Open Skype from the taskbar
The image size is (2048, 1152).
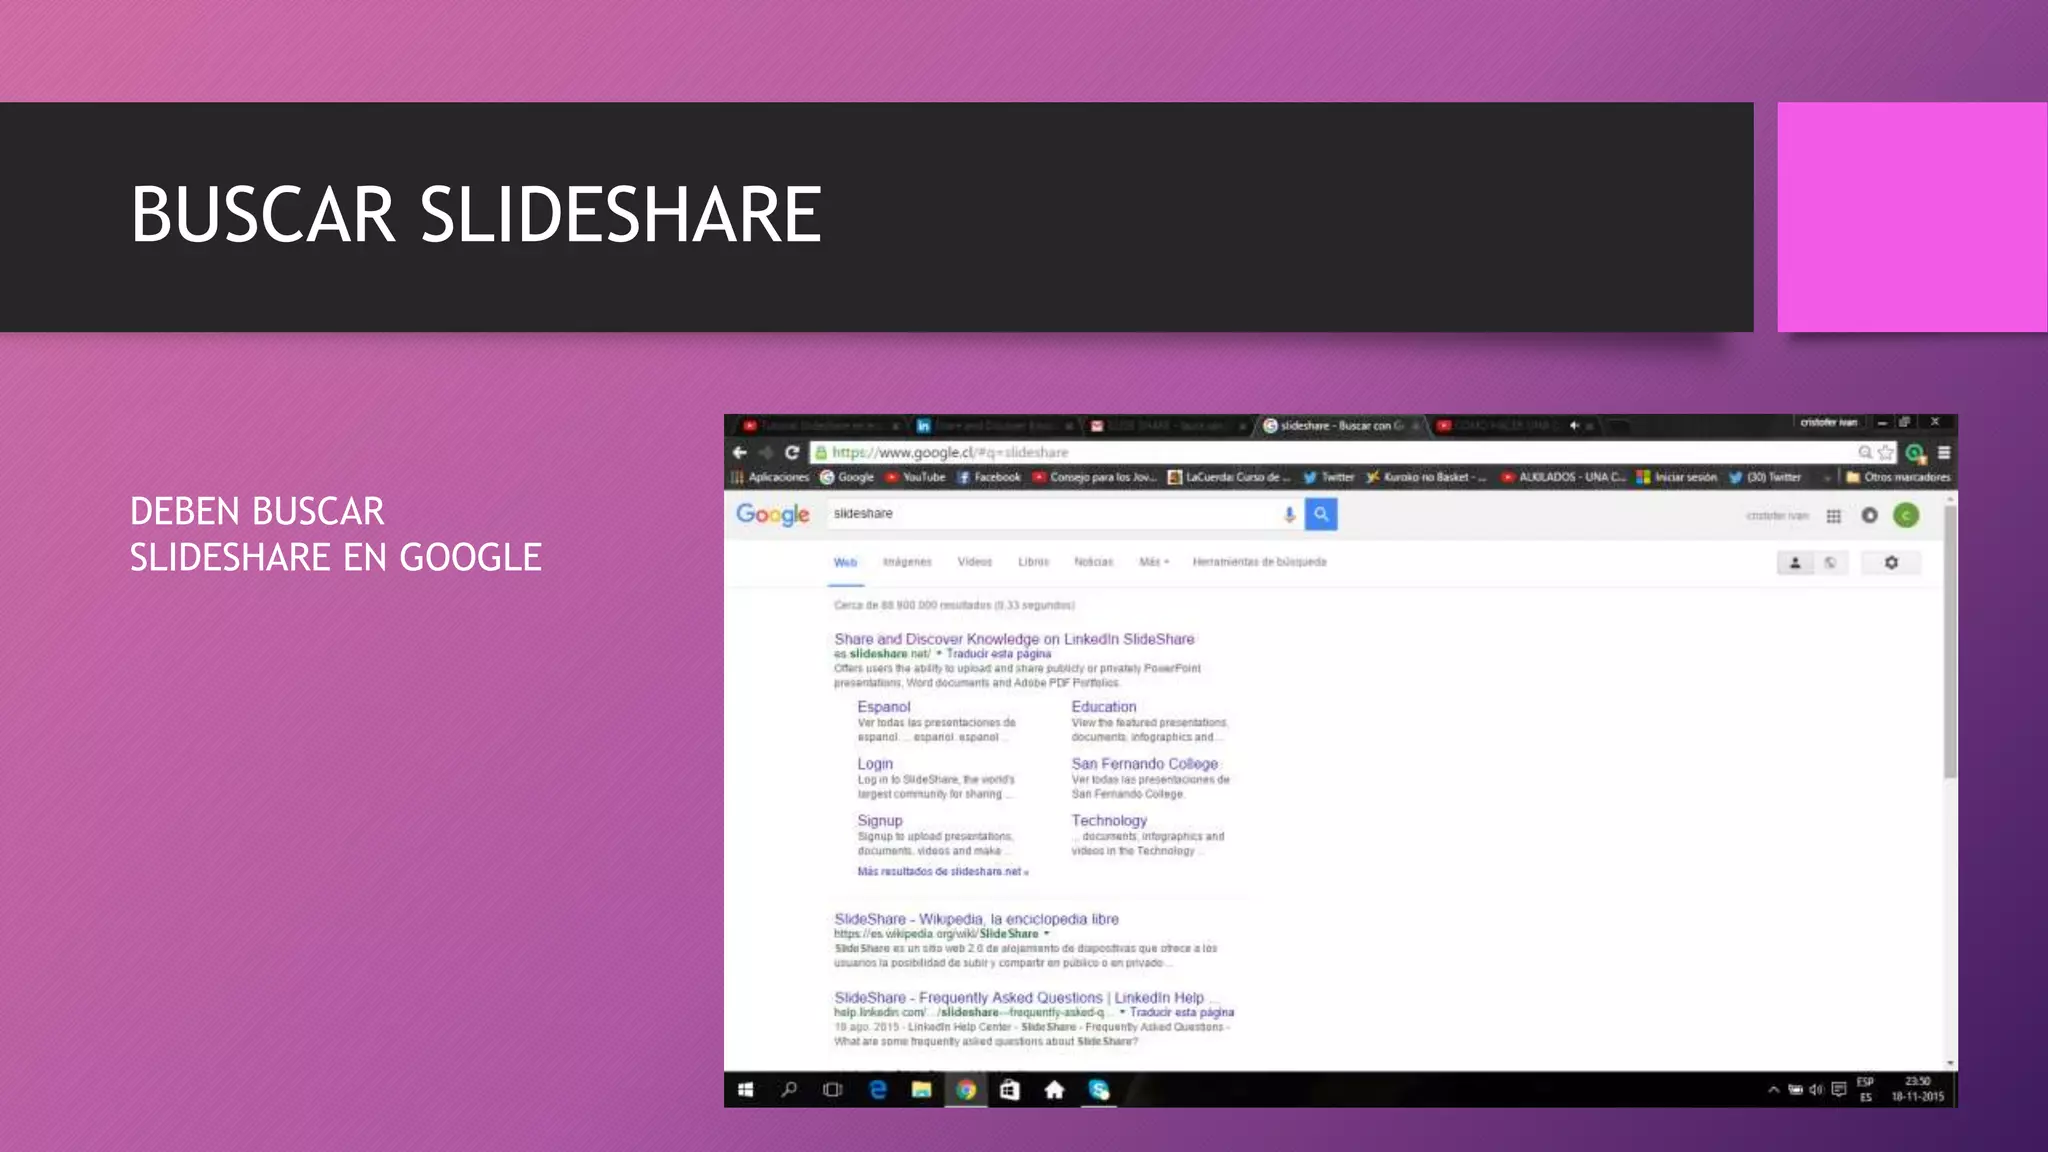click(x=1099, y=1090)
